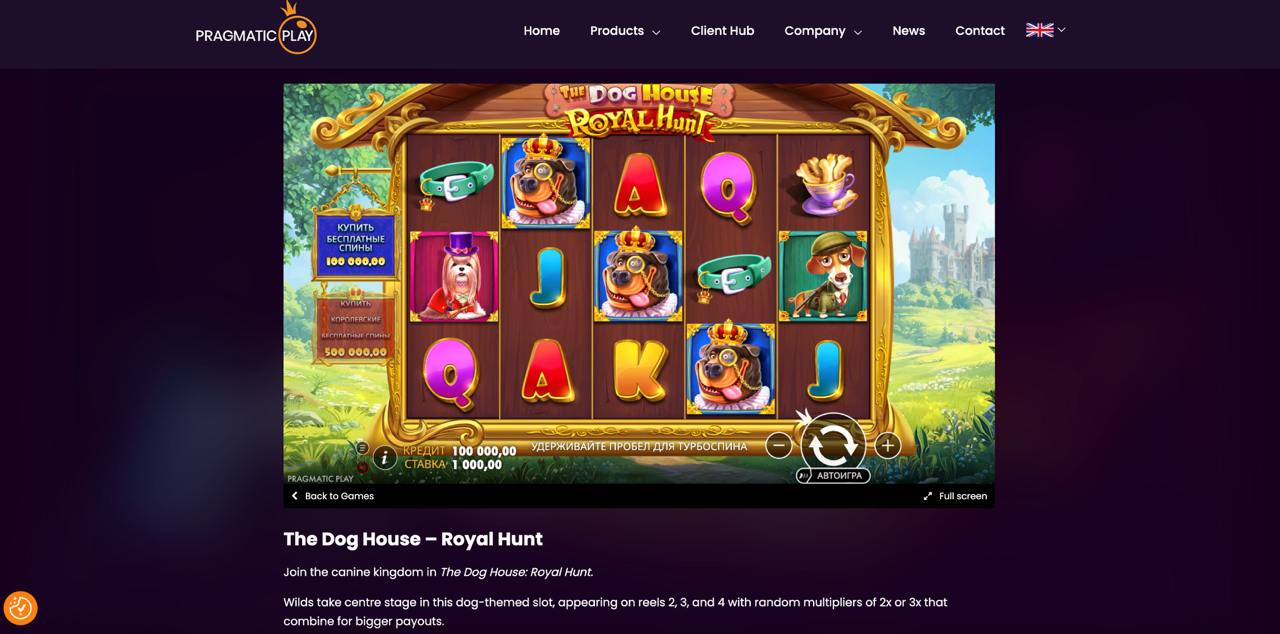Click the Pragmatic Play logo

[x=256, y=29]
